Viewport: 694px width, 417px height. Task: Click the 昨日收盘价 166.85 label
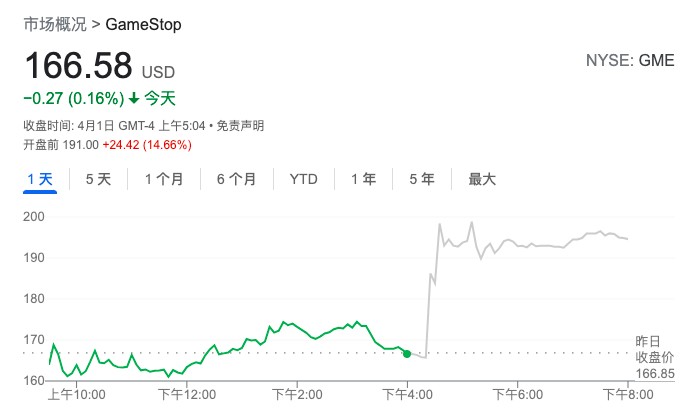pos(655,357)
